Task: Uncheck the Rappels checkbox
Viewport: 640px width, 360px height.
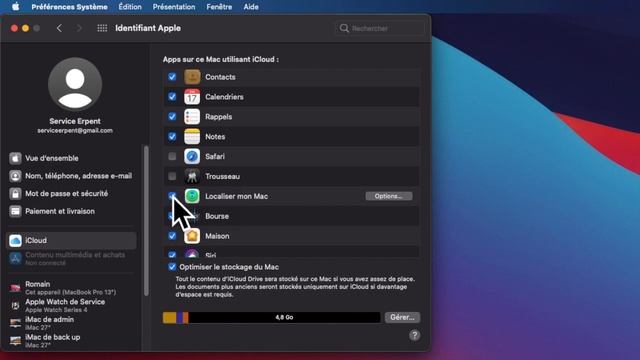Action: tap(172, 116)
